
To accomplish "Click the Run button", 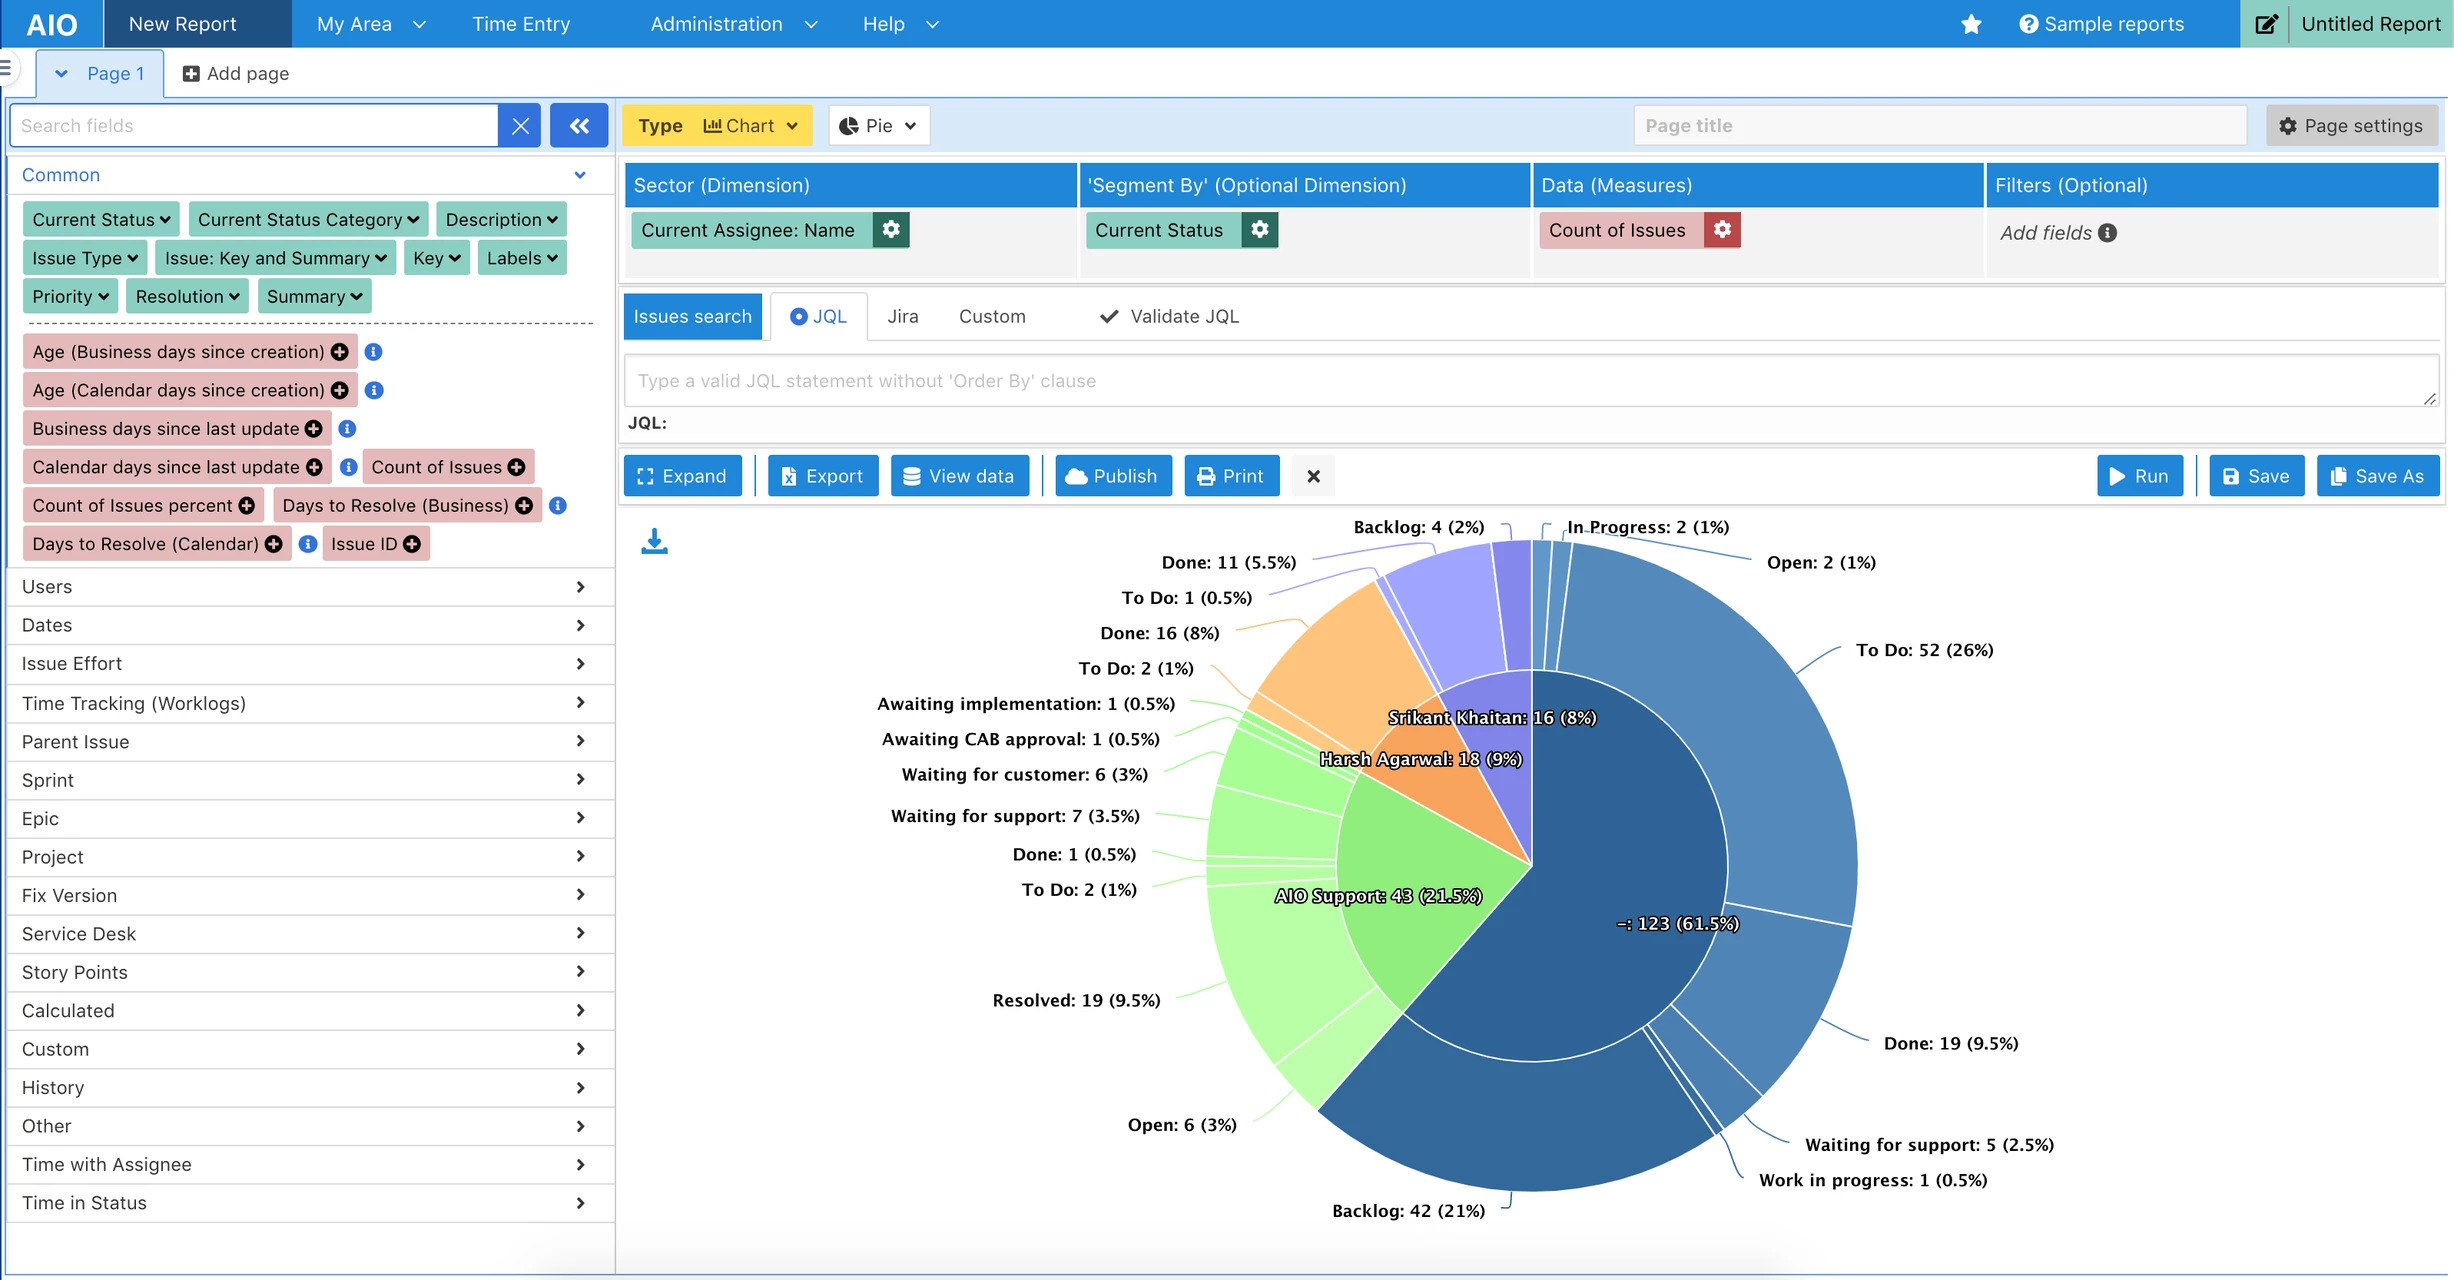I will 2138,476.
